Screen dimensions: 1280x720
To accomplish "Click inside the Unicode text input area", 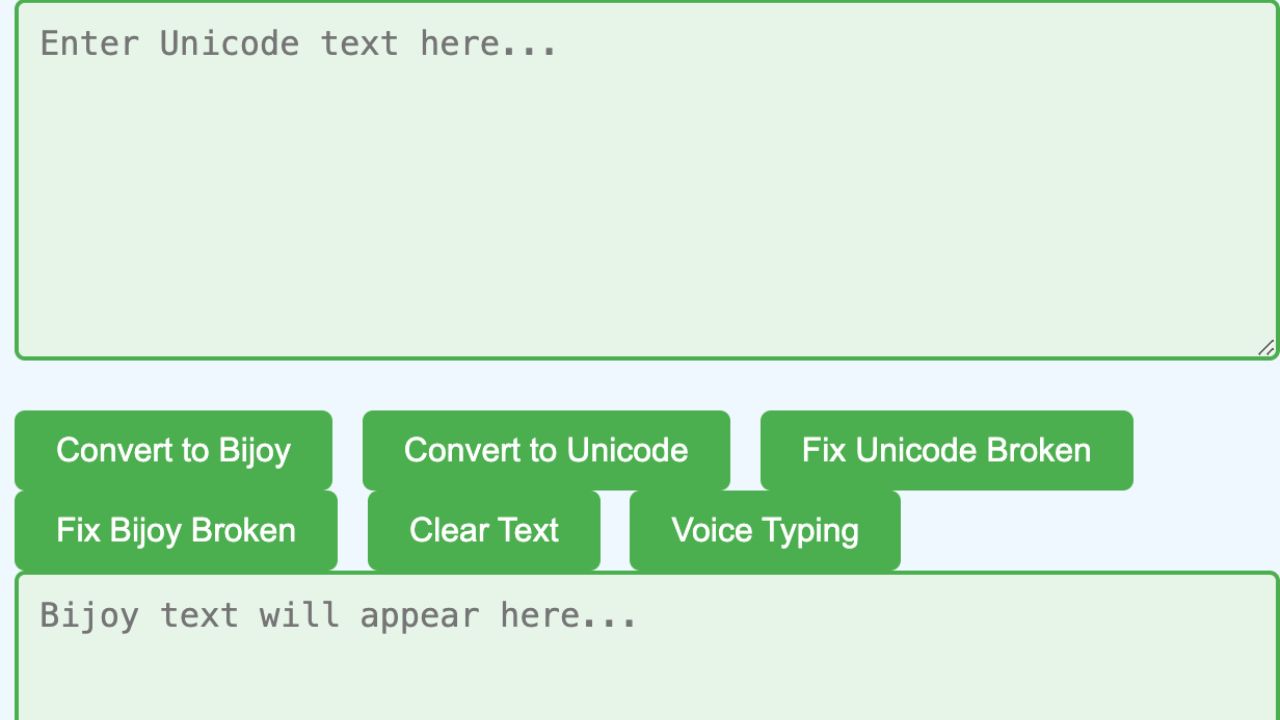I will point(640,180).
